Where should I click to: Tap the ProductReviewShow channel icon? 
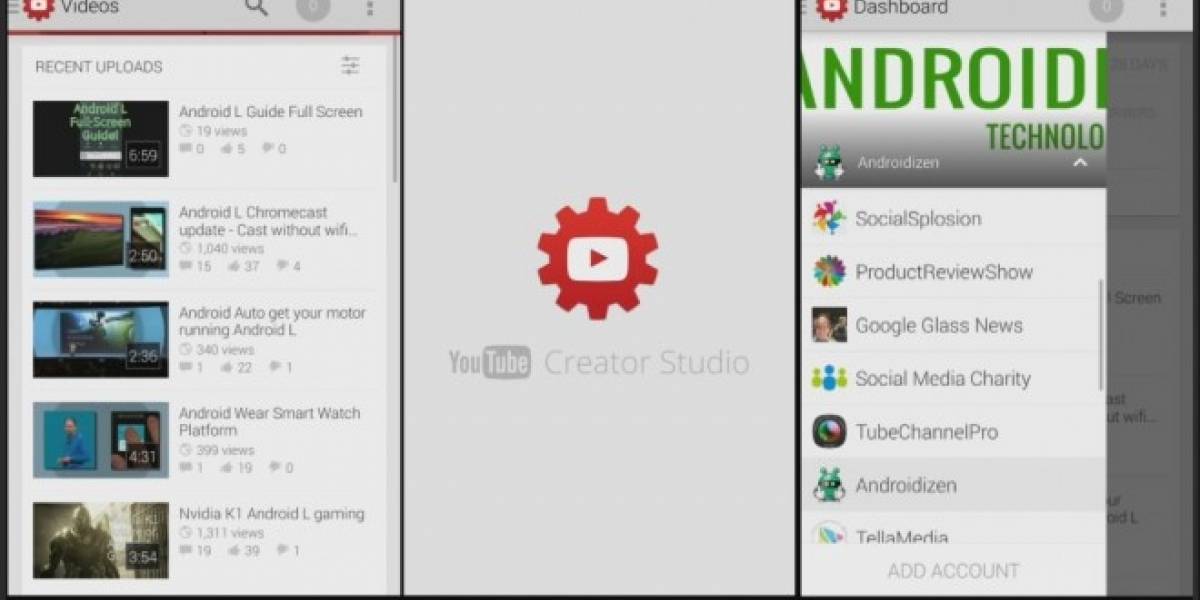pos(829,272)
